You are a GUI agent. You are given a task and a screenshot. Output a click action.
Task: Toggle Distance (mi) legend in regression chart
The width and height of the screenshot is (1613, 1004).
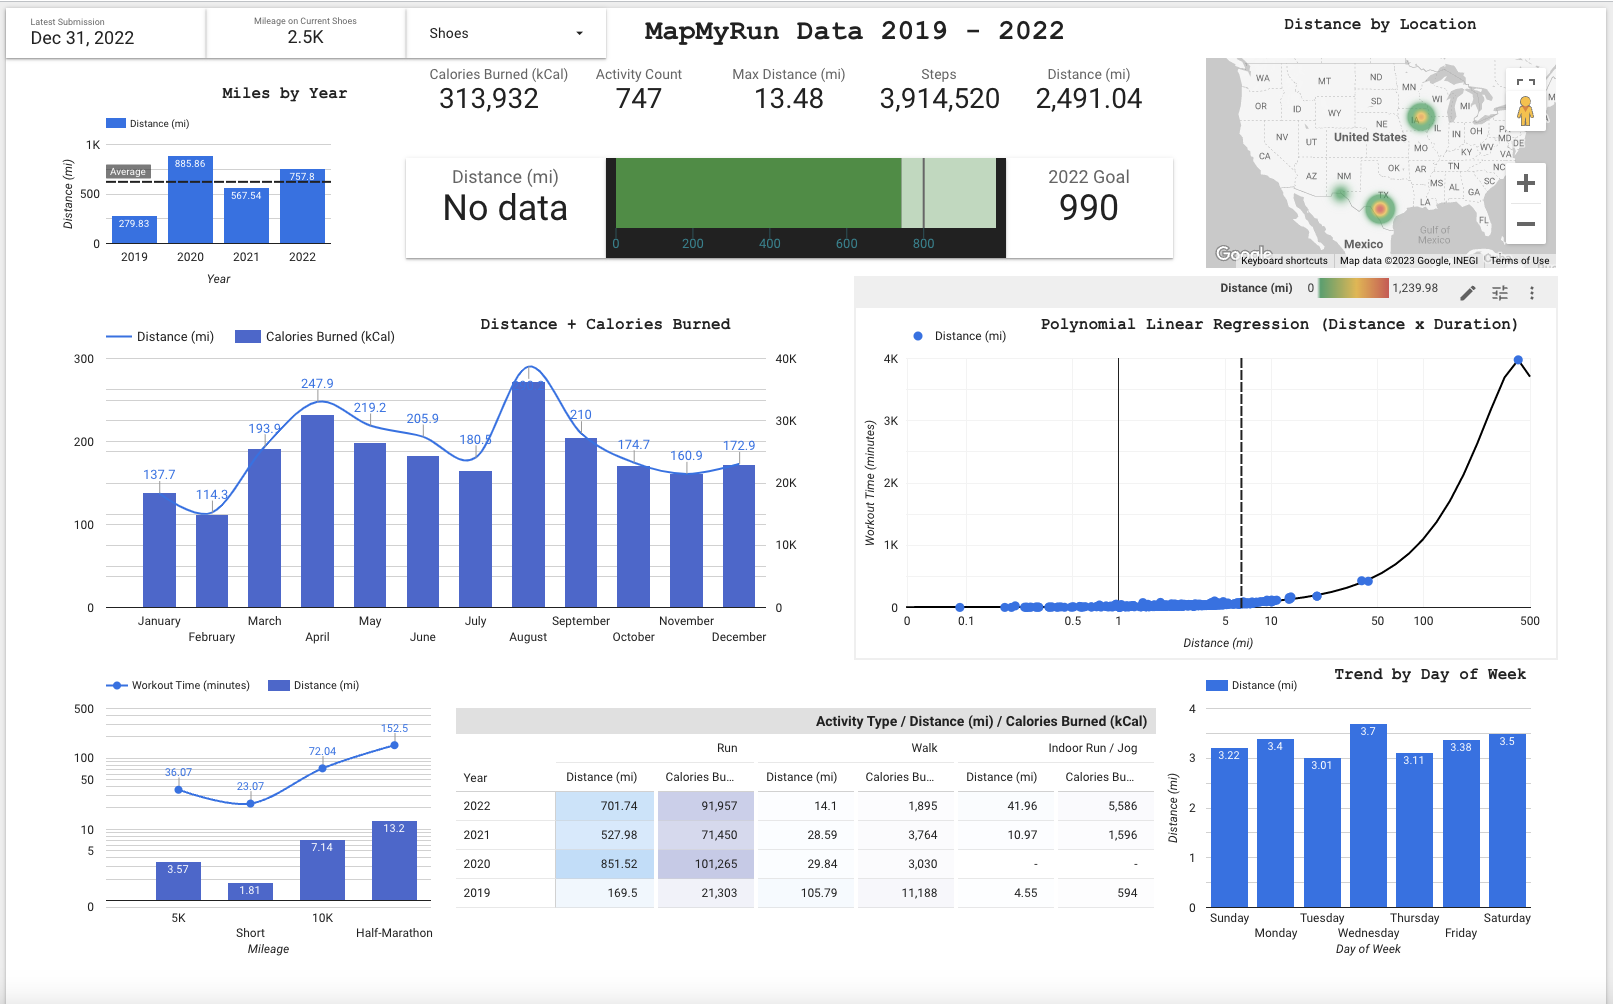tap(959, 336)
